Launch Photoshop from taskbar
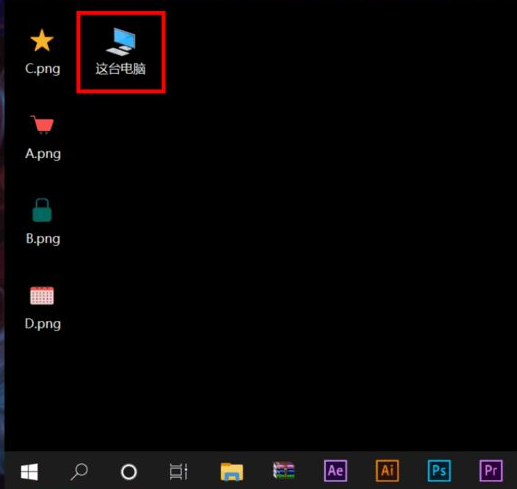The width and height of the screenshot is (517, 489). pos(439,471)
